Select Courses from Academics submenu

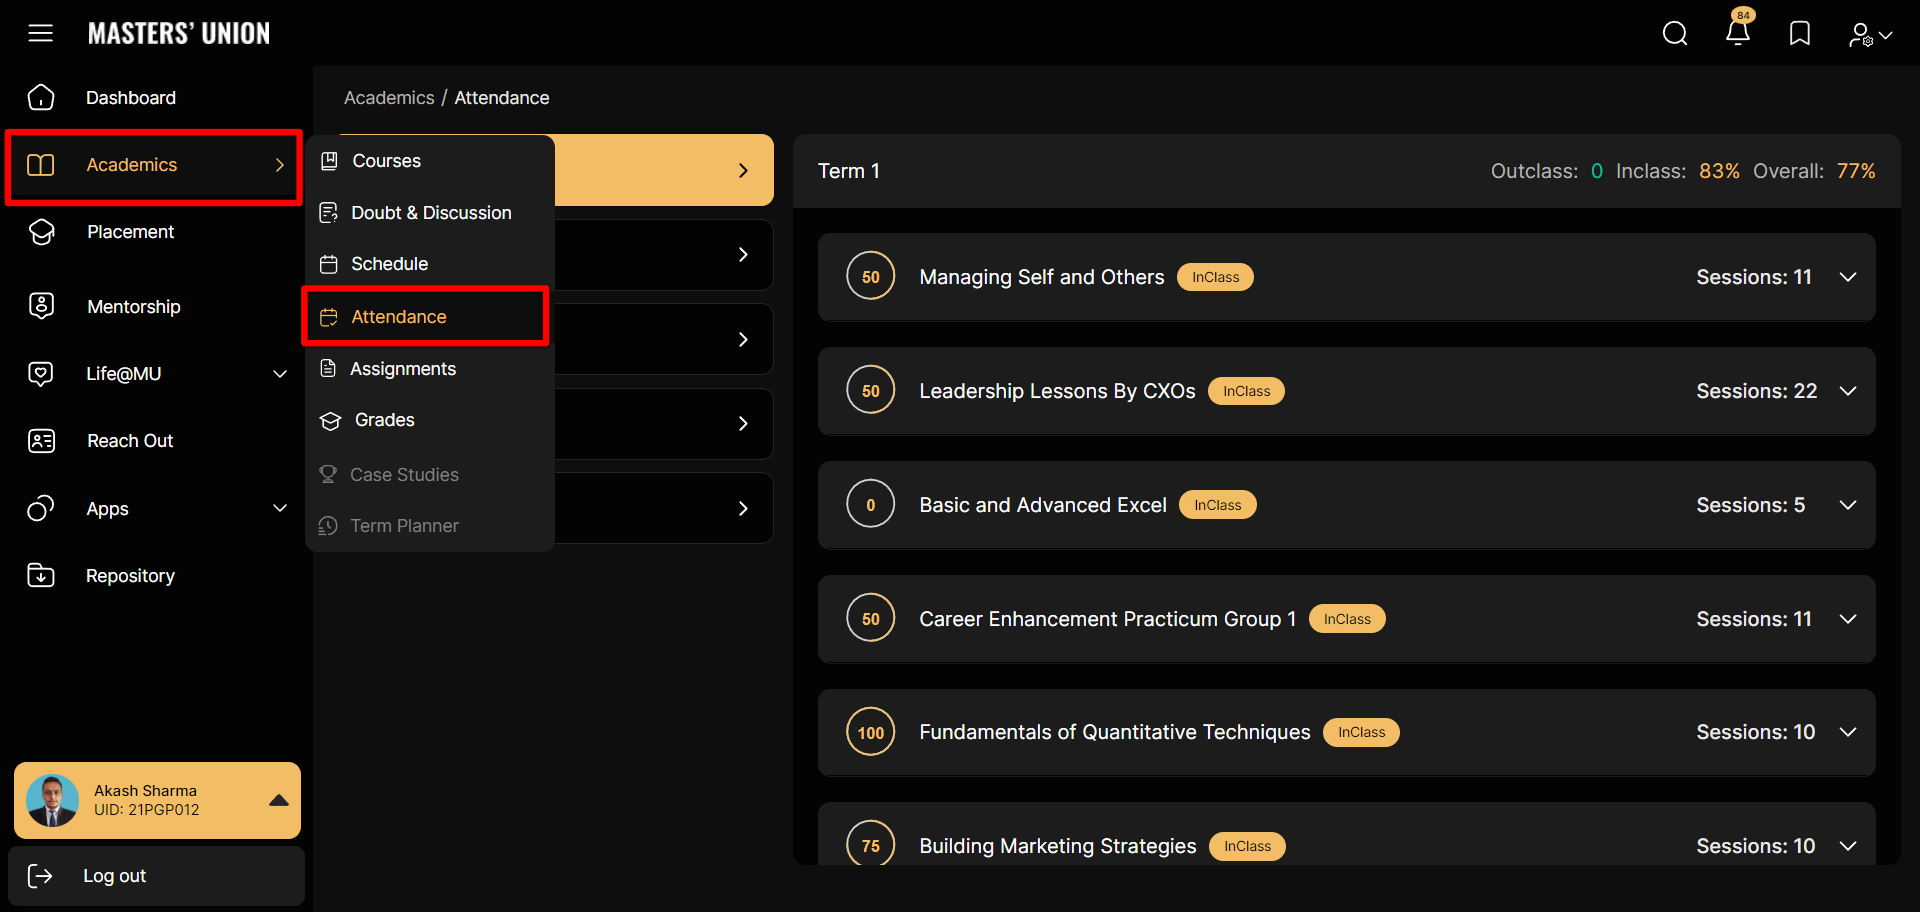(x=386, y=161)
